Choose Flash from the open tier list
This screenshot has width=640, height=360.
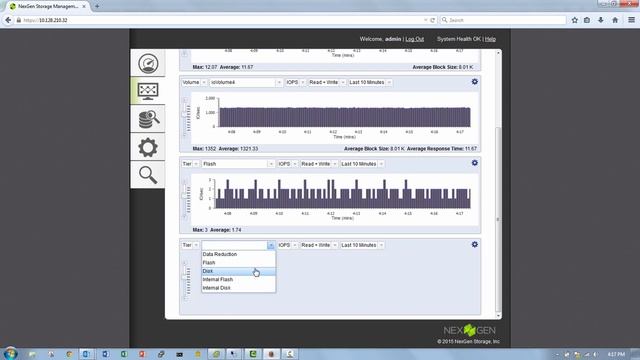238,262
